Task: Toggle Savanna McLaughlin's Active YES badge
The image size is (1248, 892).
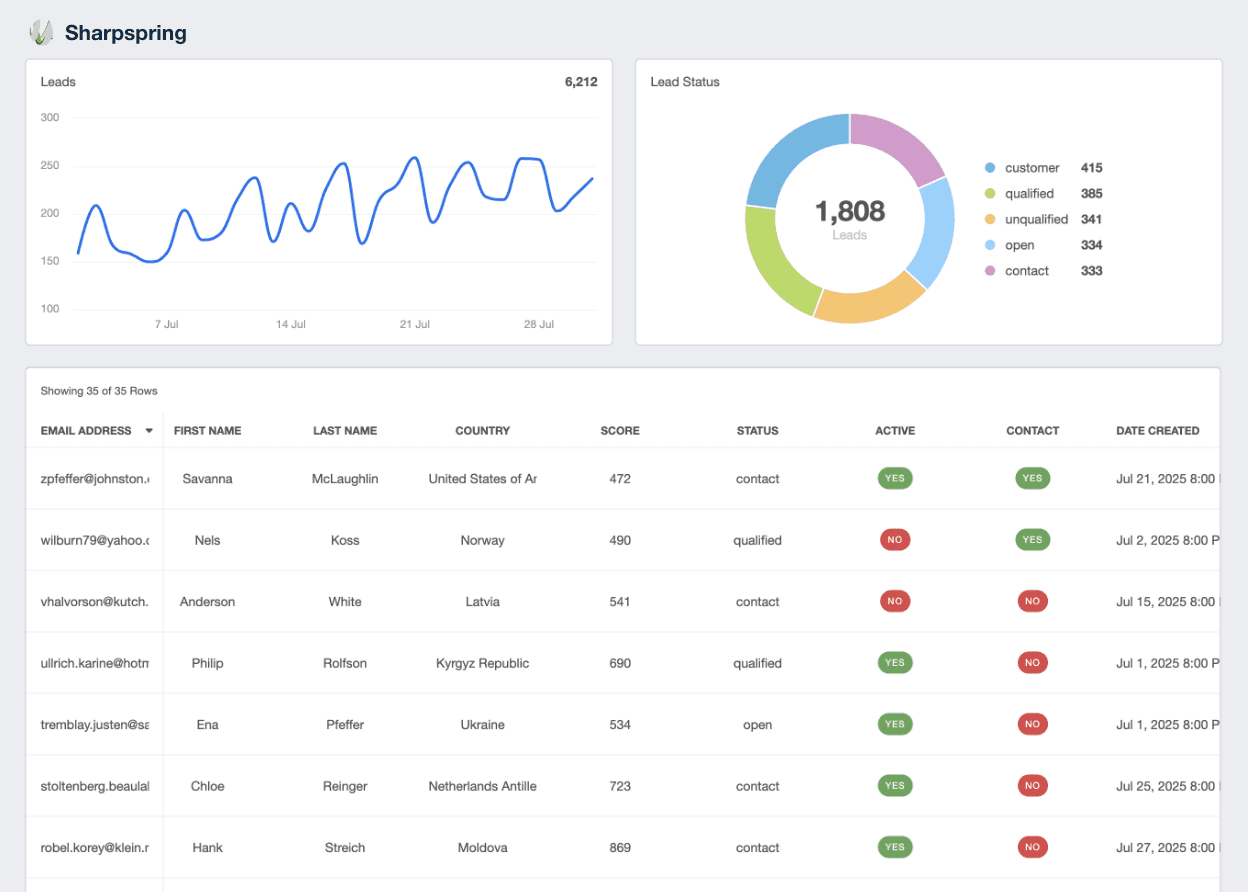Action: pyautogui.click(x=894, y=478)
